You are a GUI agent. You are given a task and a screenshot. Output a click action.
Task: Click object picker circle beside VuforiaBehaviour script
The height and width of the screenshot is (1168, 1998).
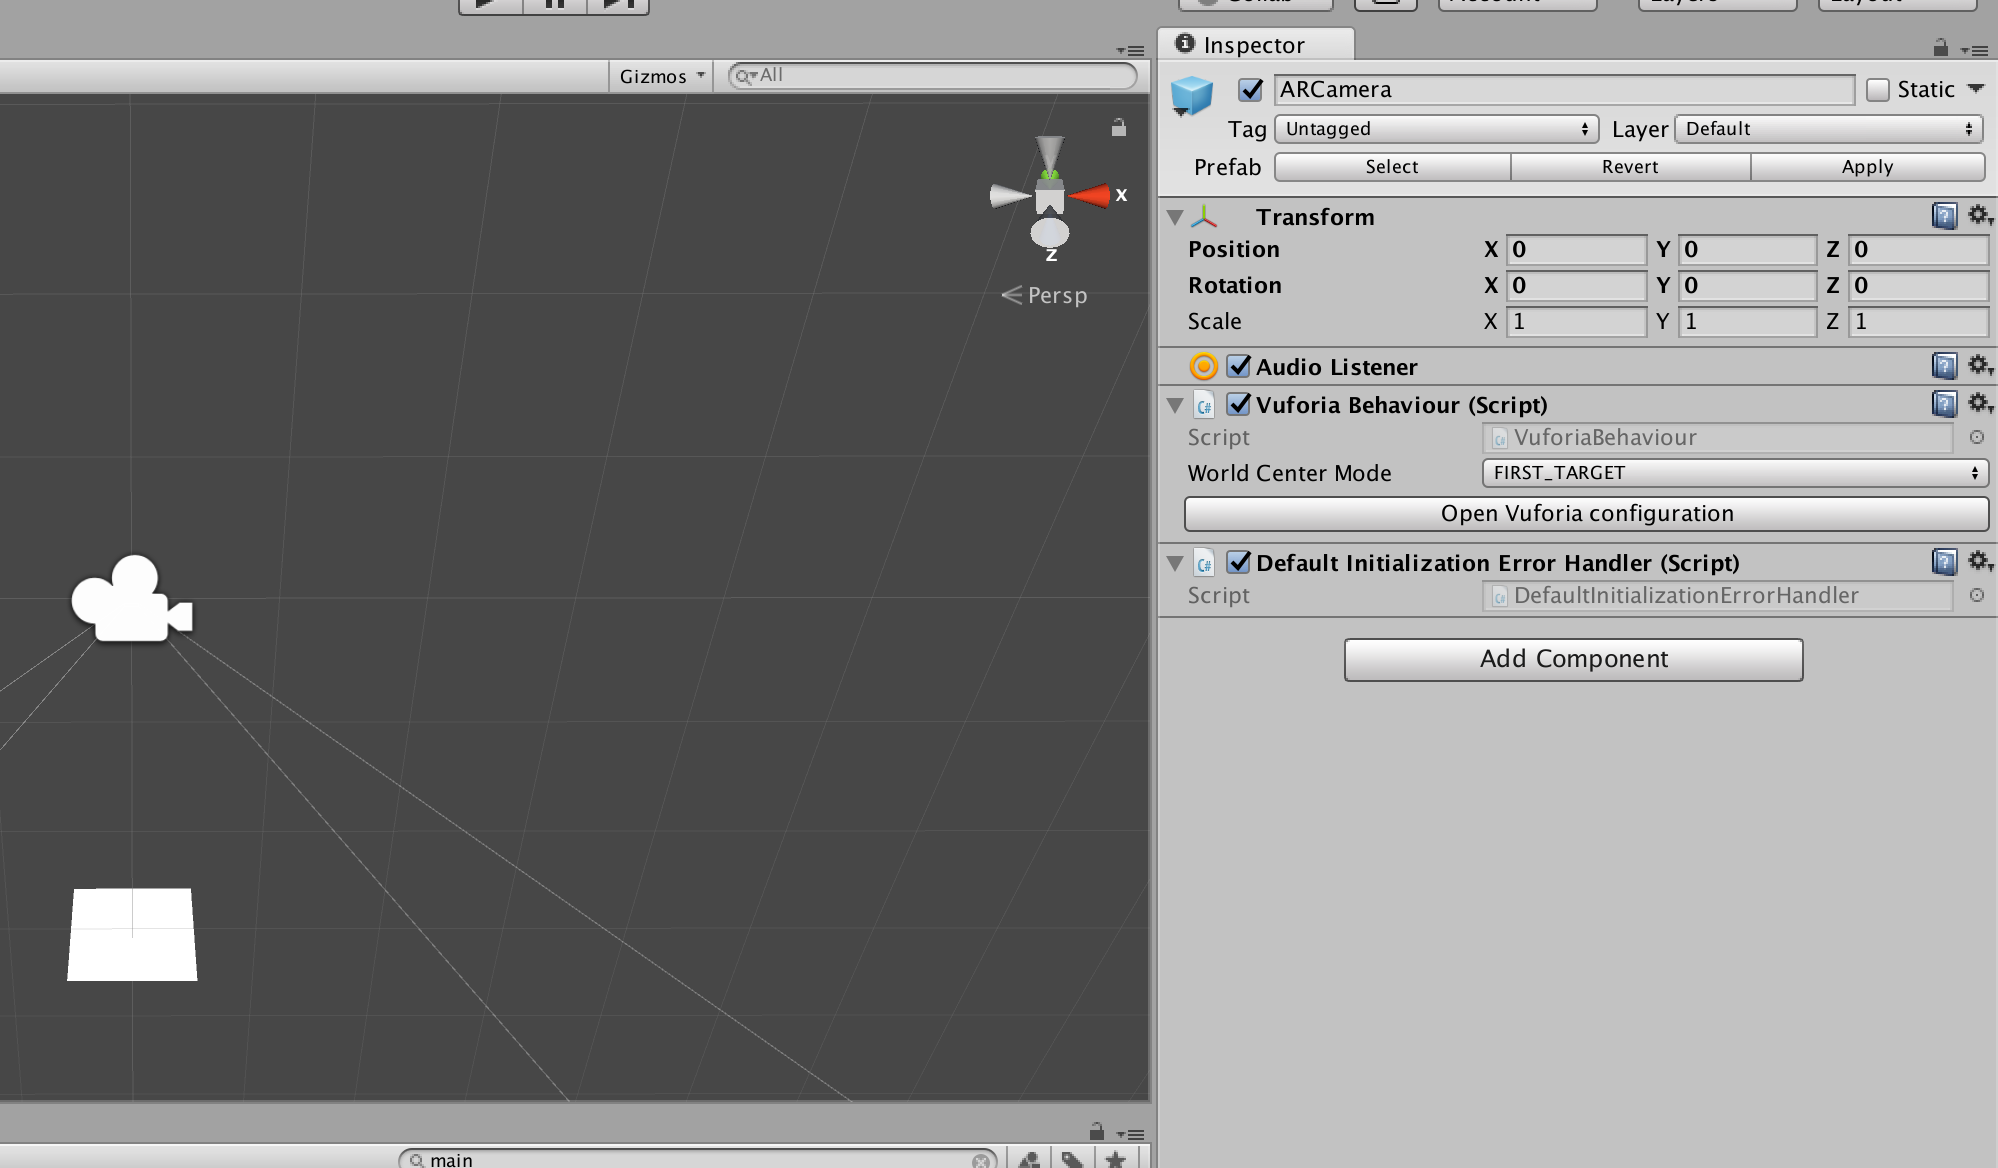tap(1976, 437)
